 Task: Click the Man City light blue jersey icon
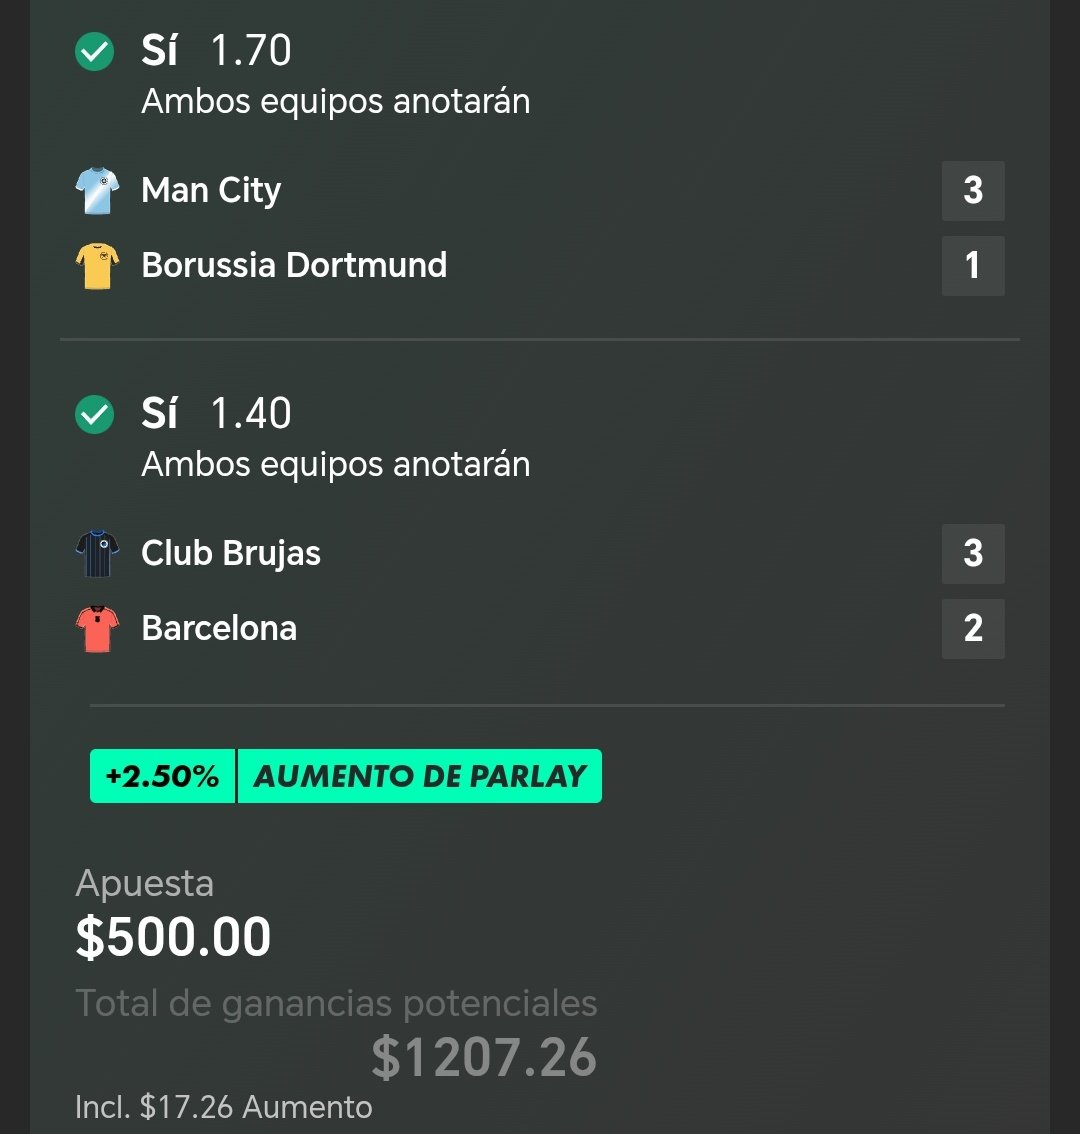[x=97, y=191]
